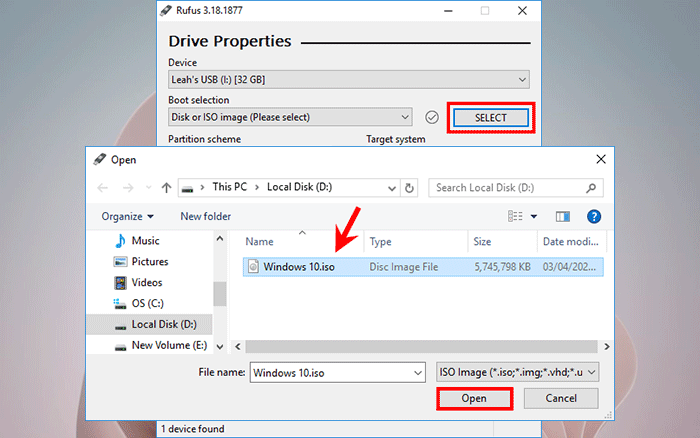Expand the address bar history dropdown
The width and height of the screenshot is (700, 438).
pos(392,188)
